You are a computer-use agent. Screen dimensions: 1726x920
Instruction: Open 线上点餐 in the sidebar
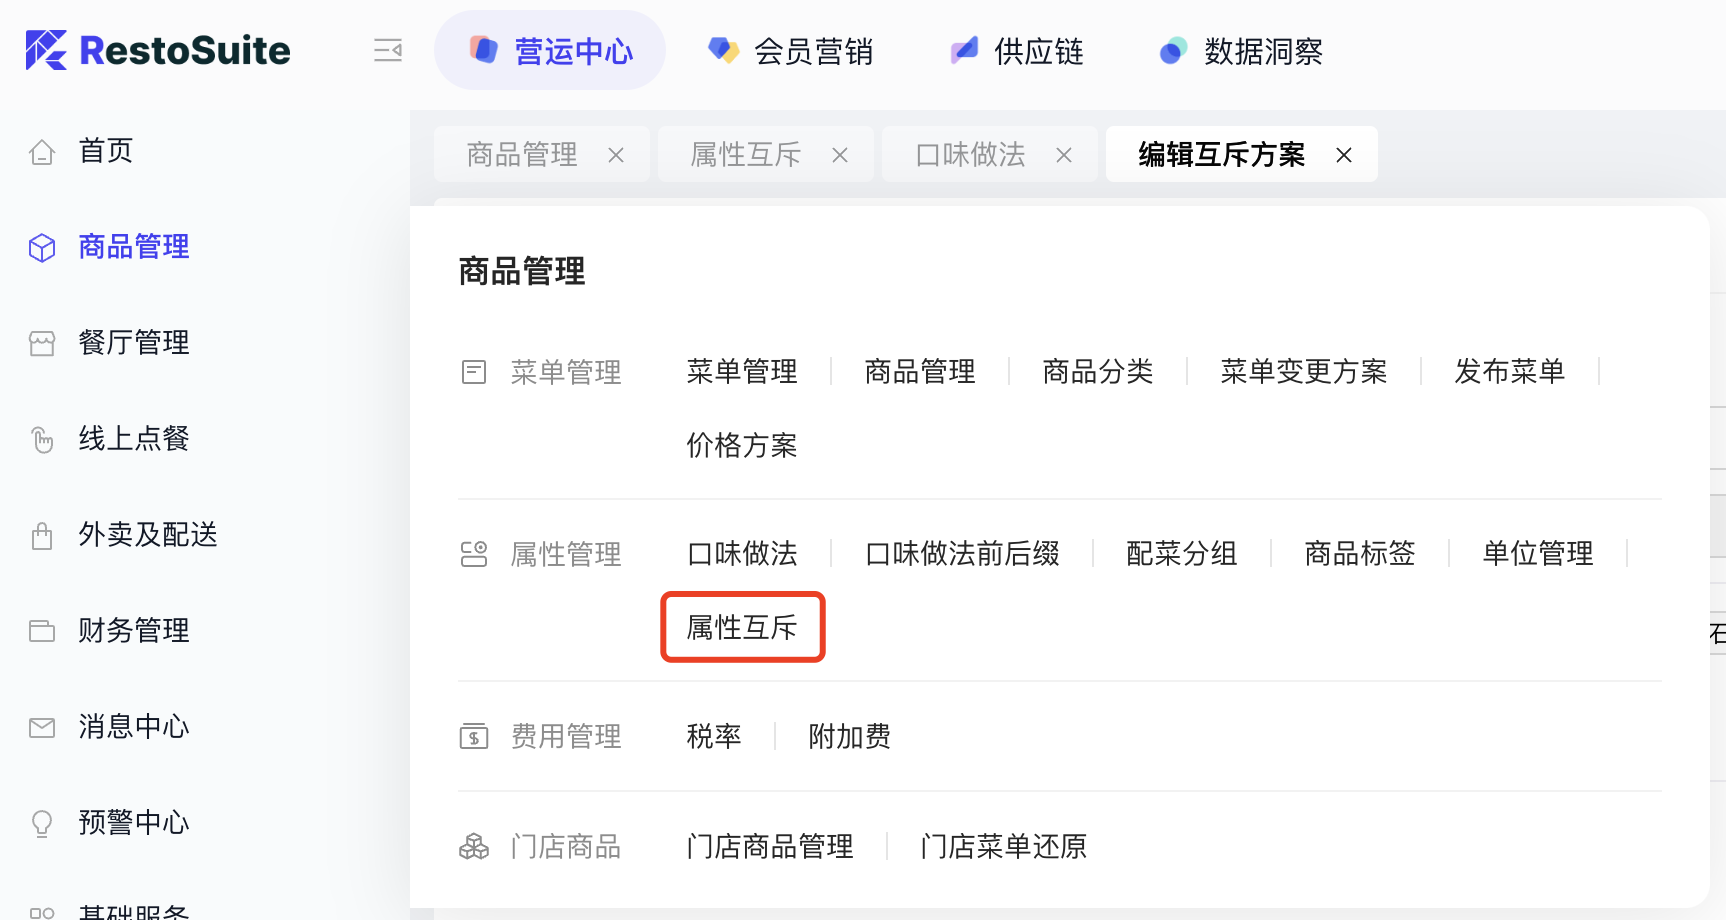[134, 439]
